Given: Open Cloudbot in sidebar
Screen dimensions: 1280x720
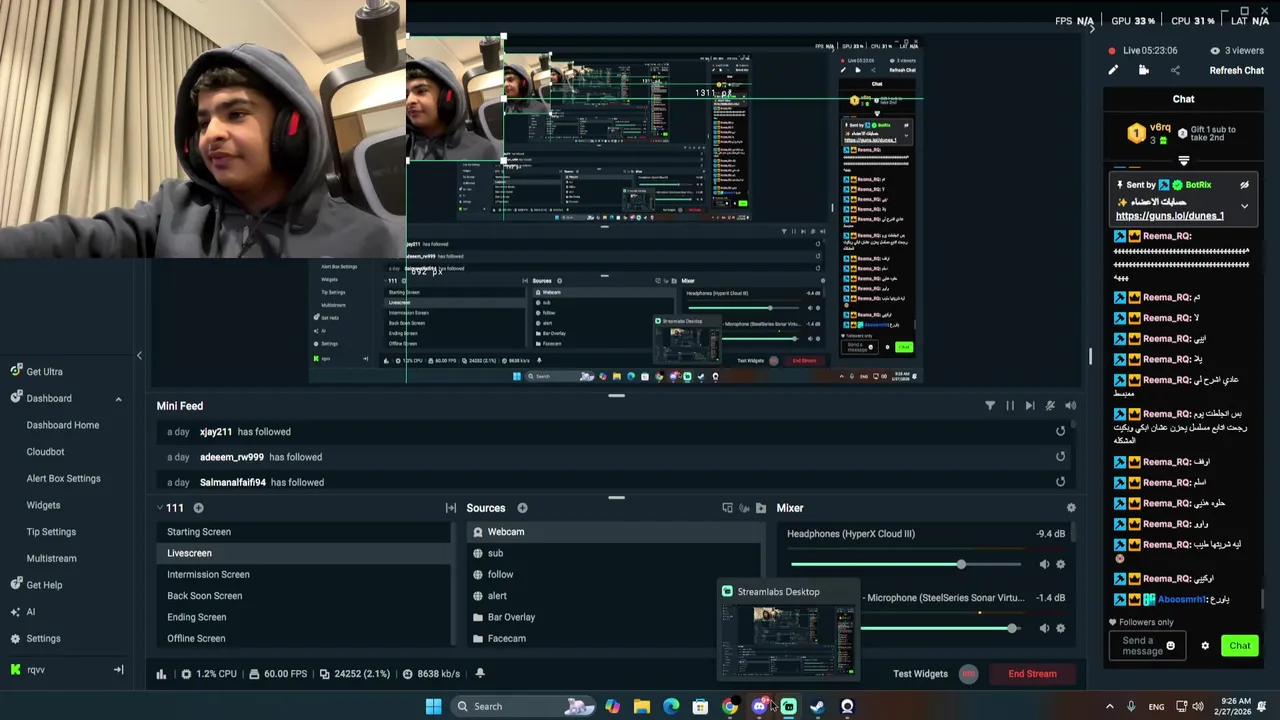Looking at the screenshot, I should coord(45,452).
